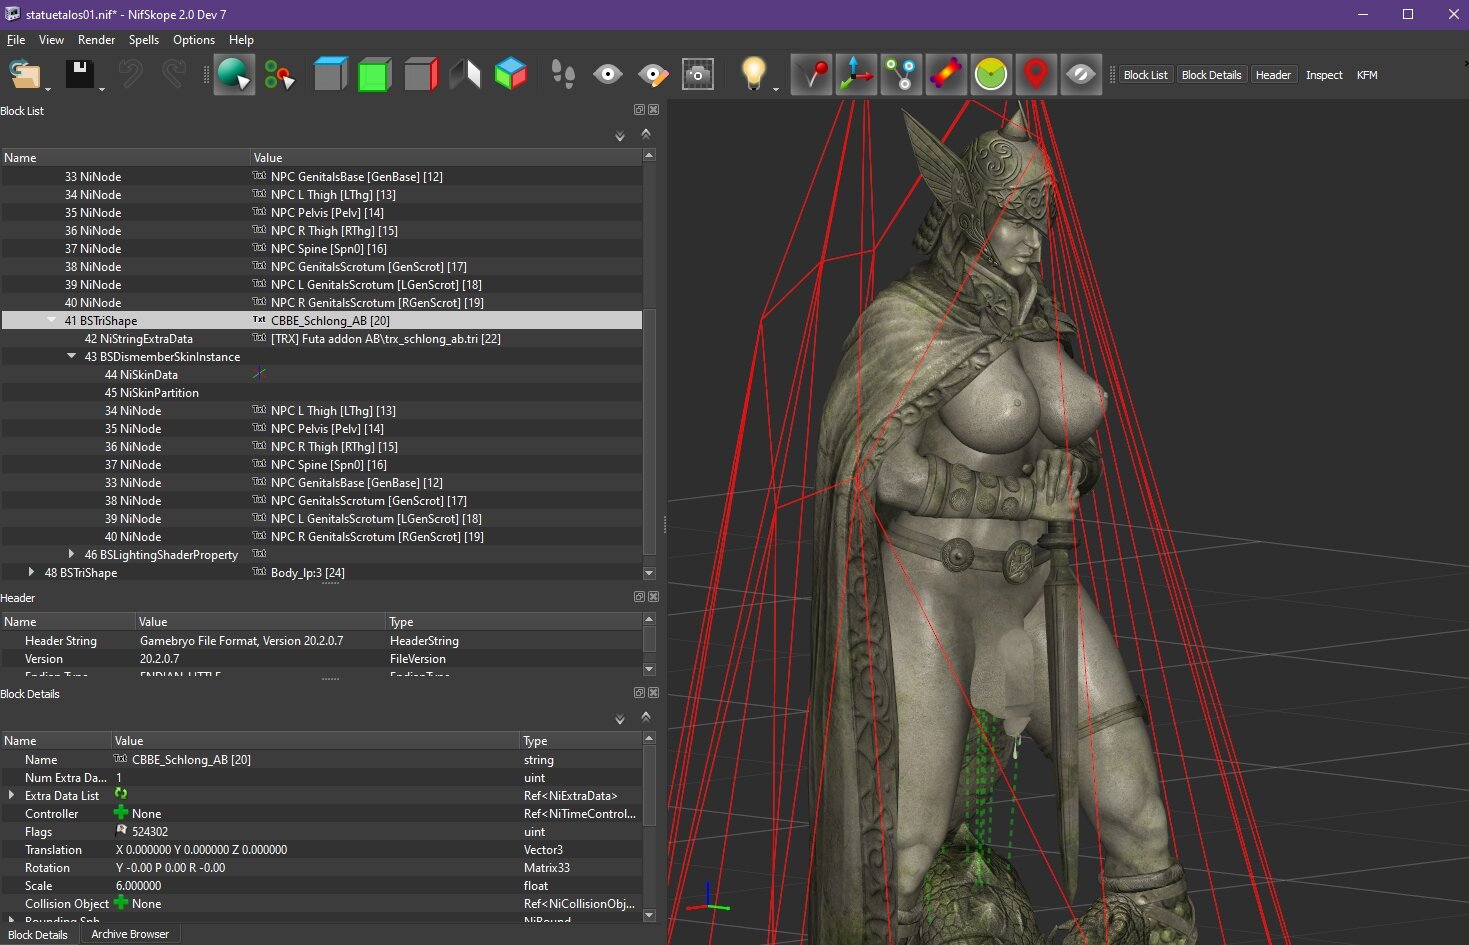Toggle lighting with the lightbulb icon
Viewport: 1469px width, 945px height.
[x=753, y=74]
